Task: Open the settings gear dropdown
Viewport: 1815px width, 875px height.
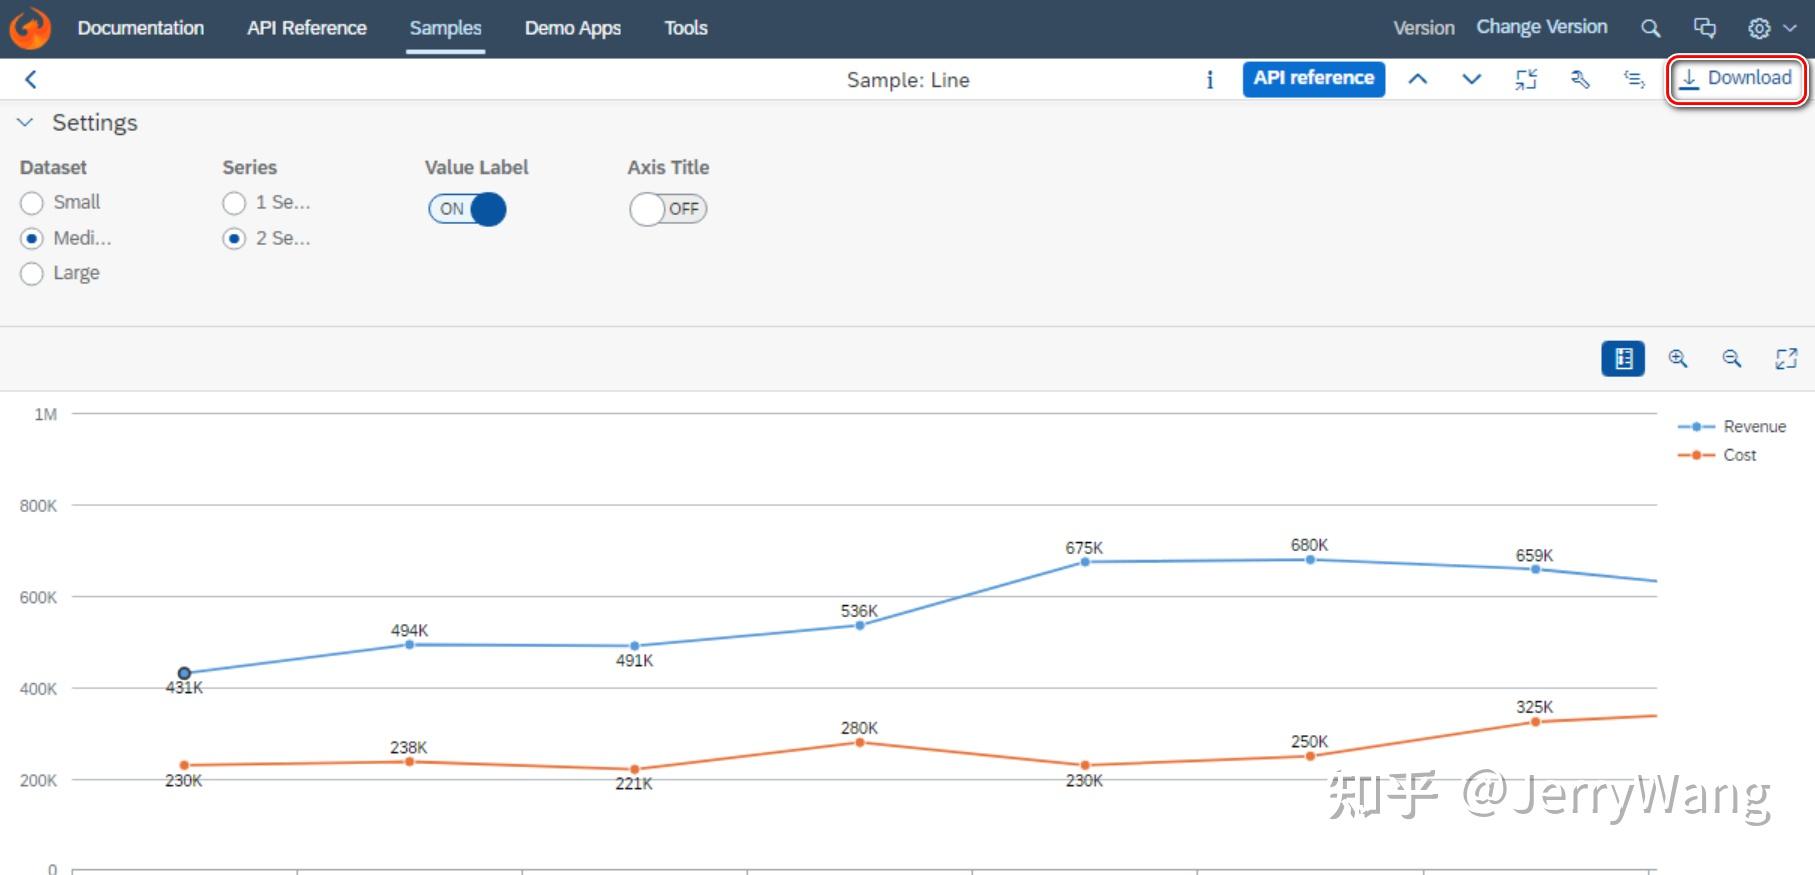Action: coord(1772,28)
